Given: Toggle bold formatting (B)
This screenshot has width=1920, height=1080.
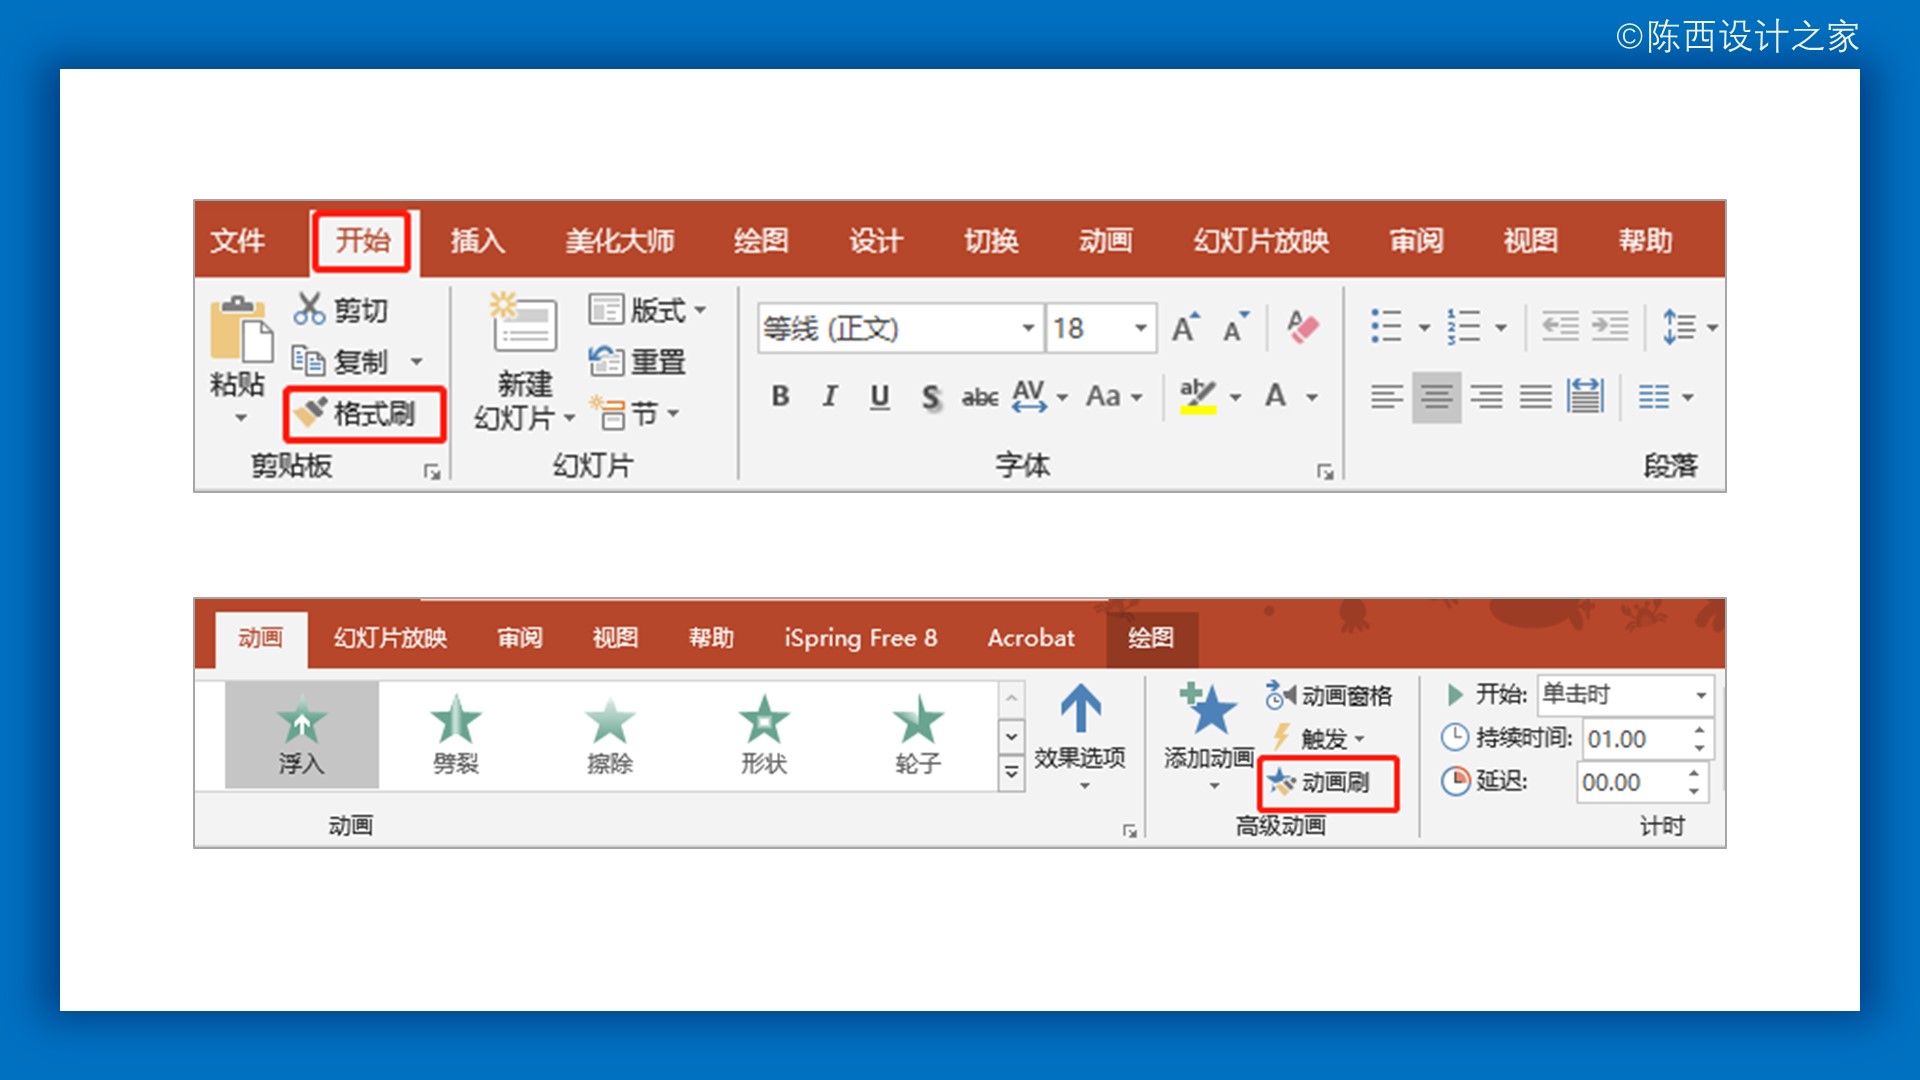Looking at the screenshot, I should coord(781,396).
